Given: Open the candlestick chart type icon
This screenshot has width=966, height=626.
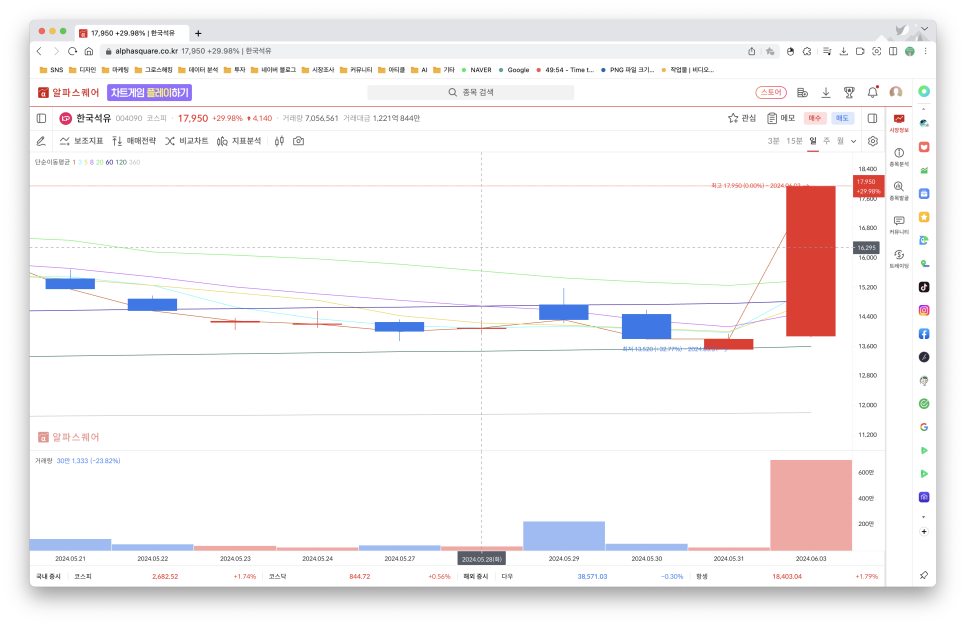Looking at the screenshot, I should [280, 141].
